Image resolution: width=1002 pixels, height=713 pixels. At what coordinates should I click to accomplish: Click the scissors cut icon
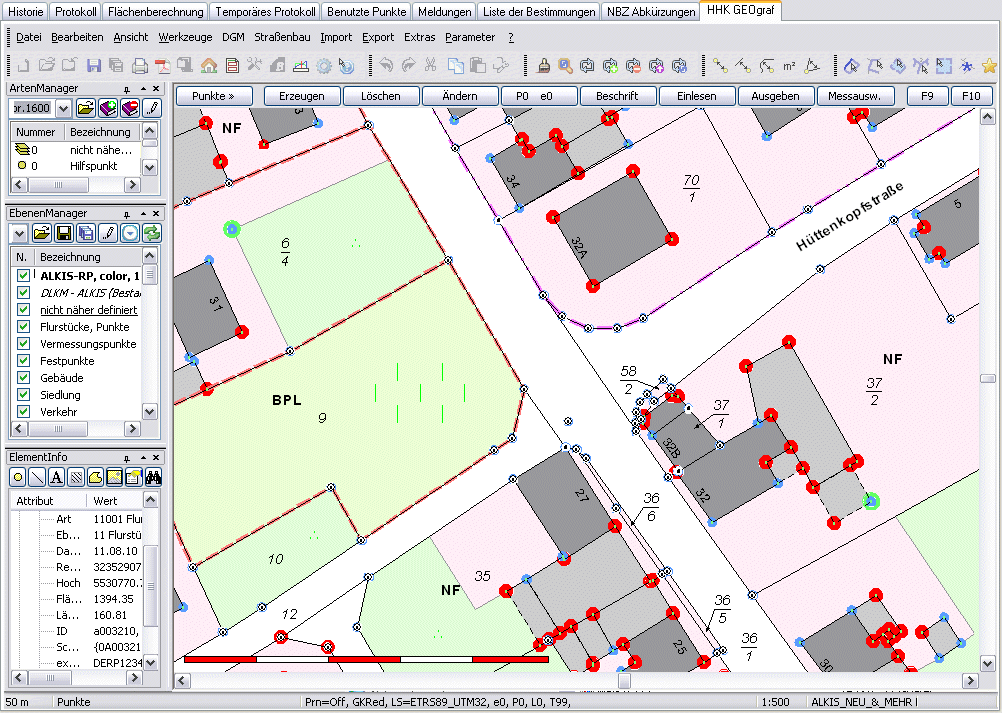pos(430,66)
